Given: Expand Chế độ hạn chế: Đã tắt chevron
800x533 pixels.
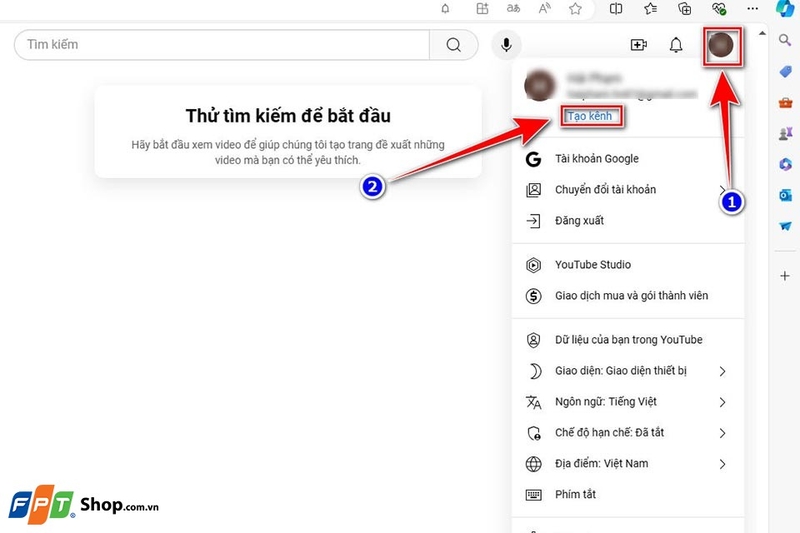Looking at the screenshot, I should click(722, 433).
